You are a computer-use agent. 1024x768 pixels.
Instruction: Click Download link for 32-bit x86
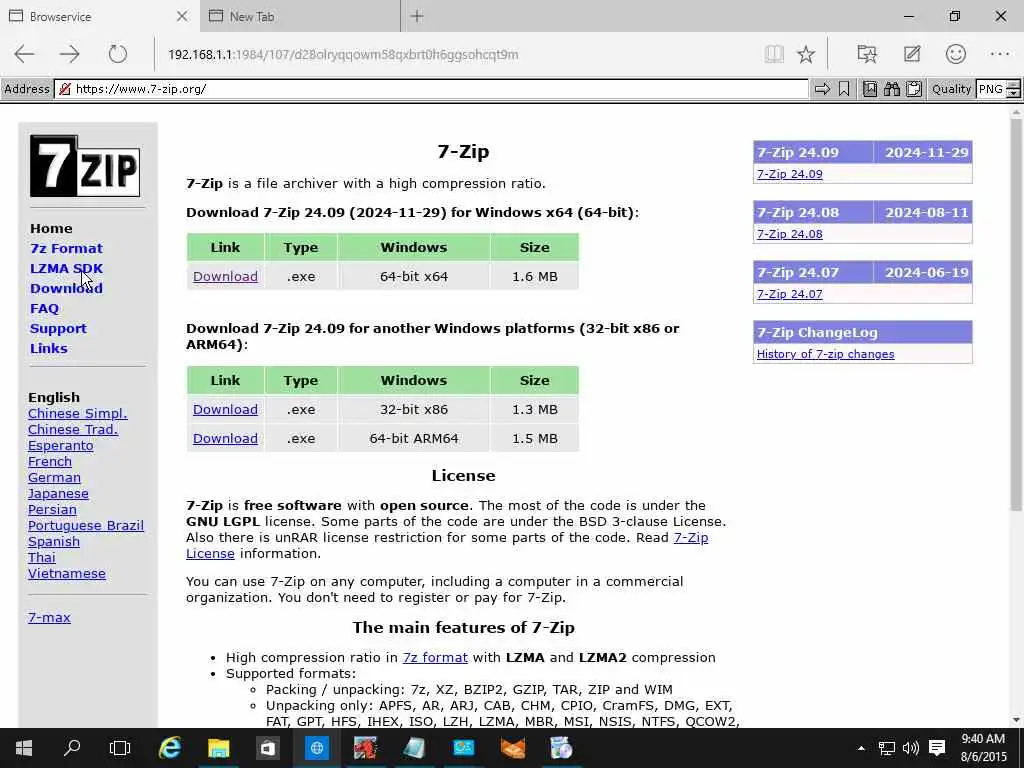pyautogui.click(x=225, y=409)
